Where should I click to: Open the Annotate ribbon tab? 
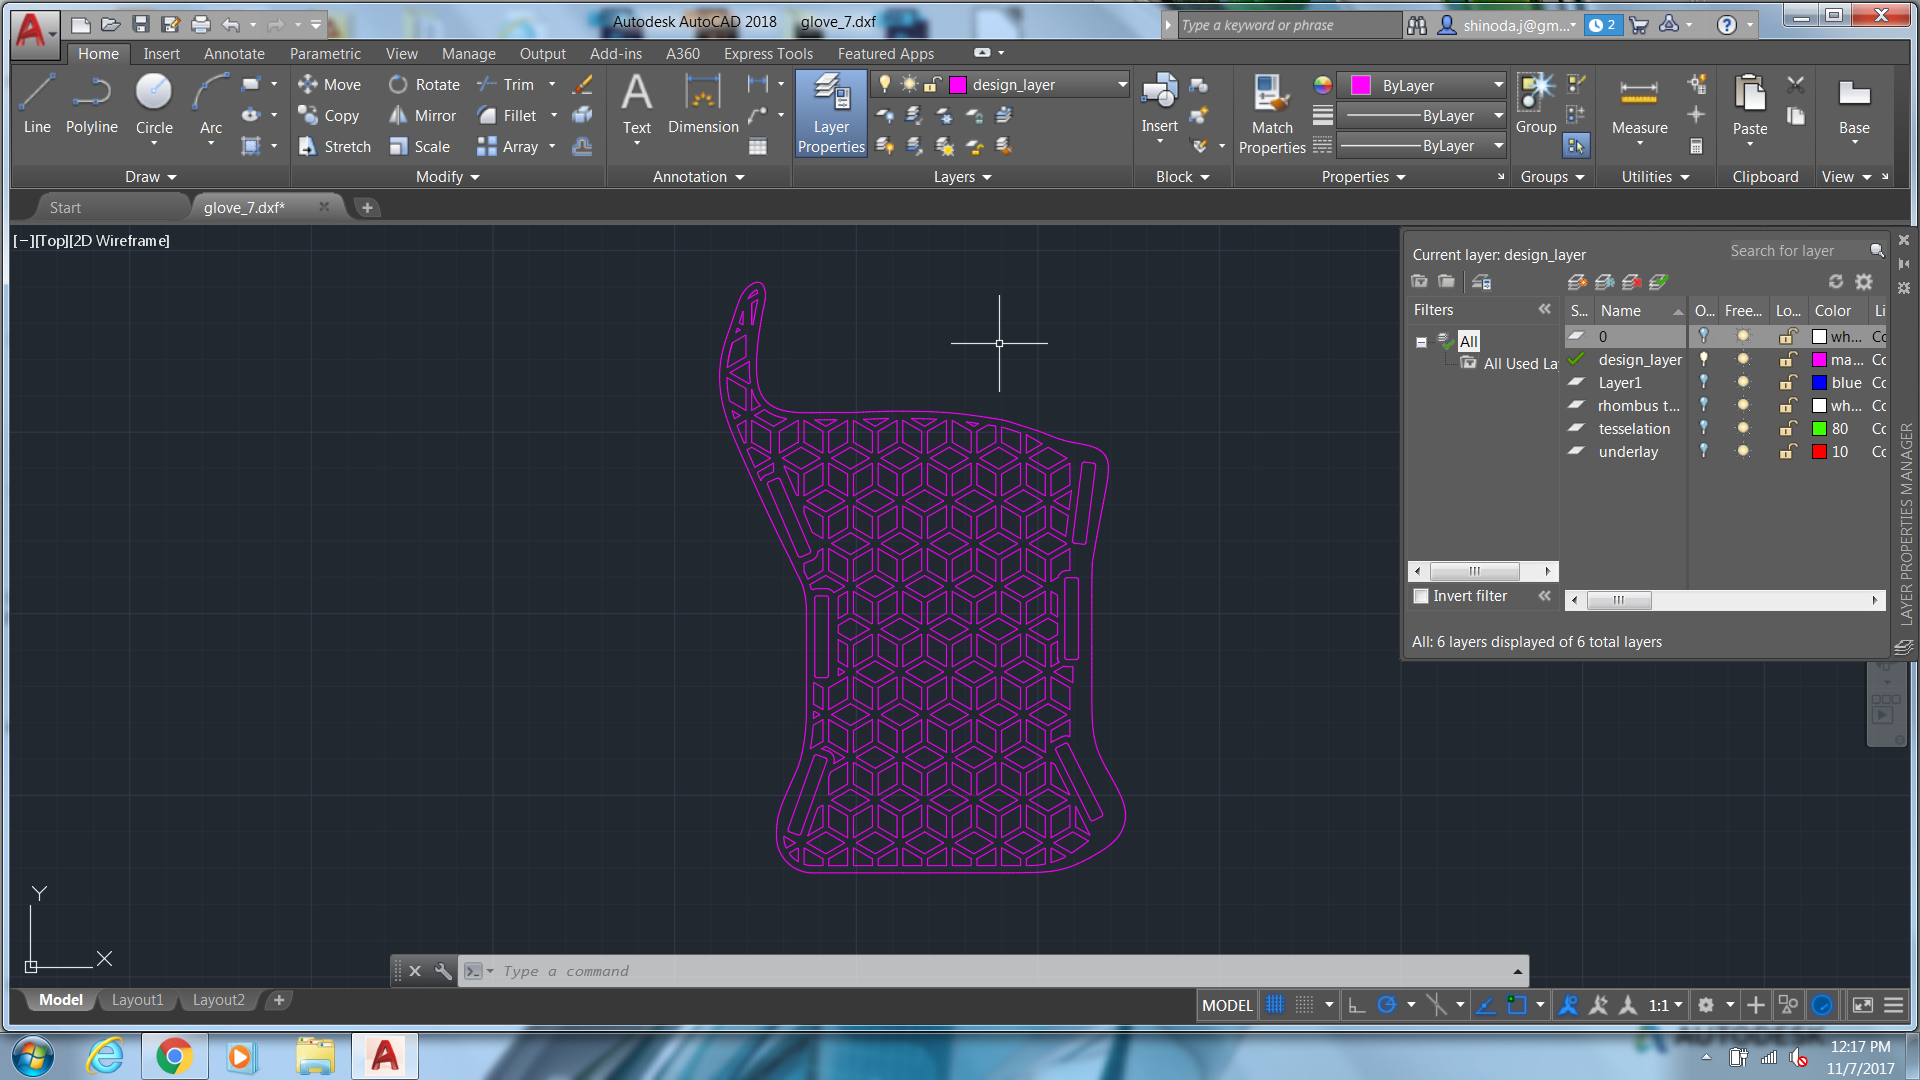coord(234,54)
